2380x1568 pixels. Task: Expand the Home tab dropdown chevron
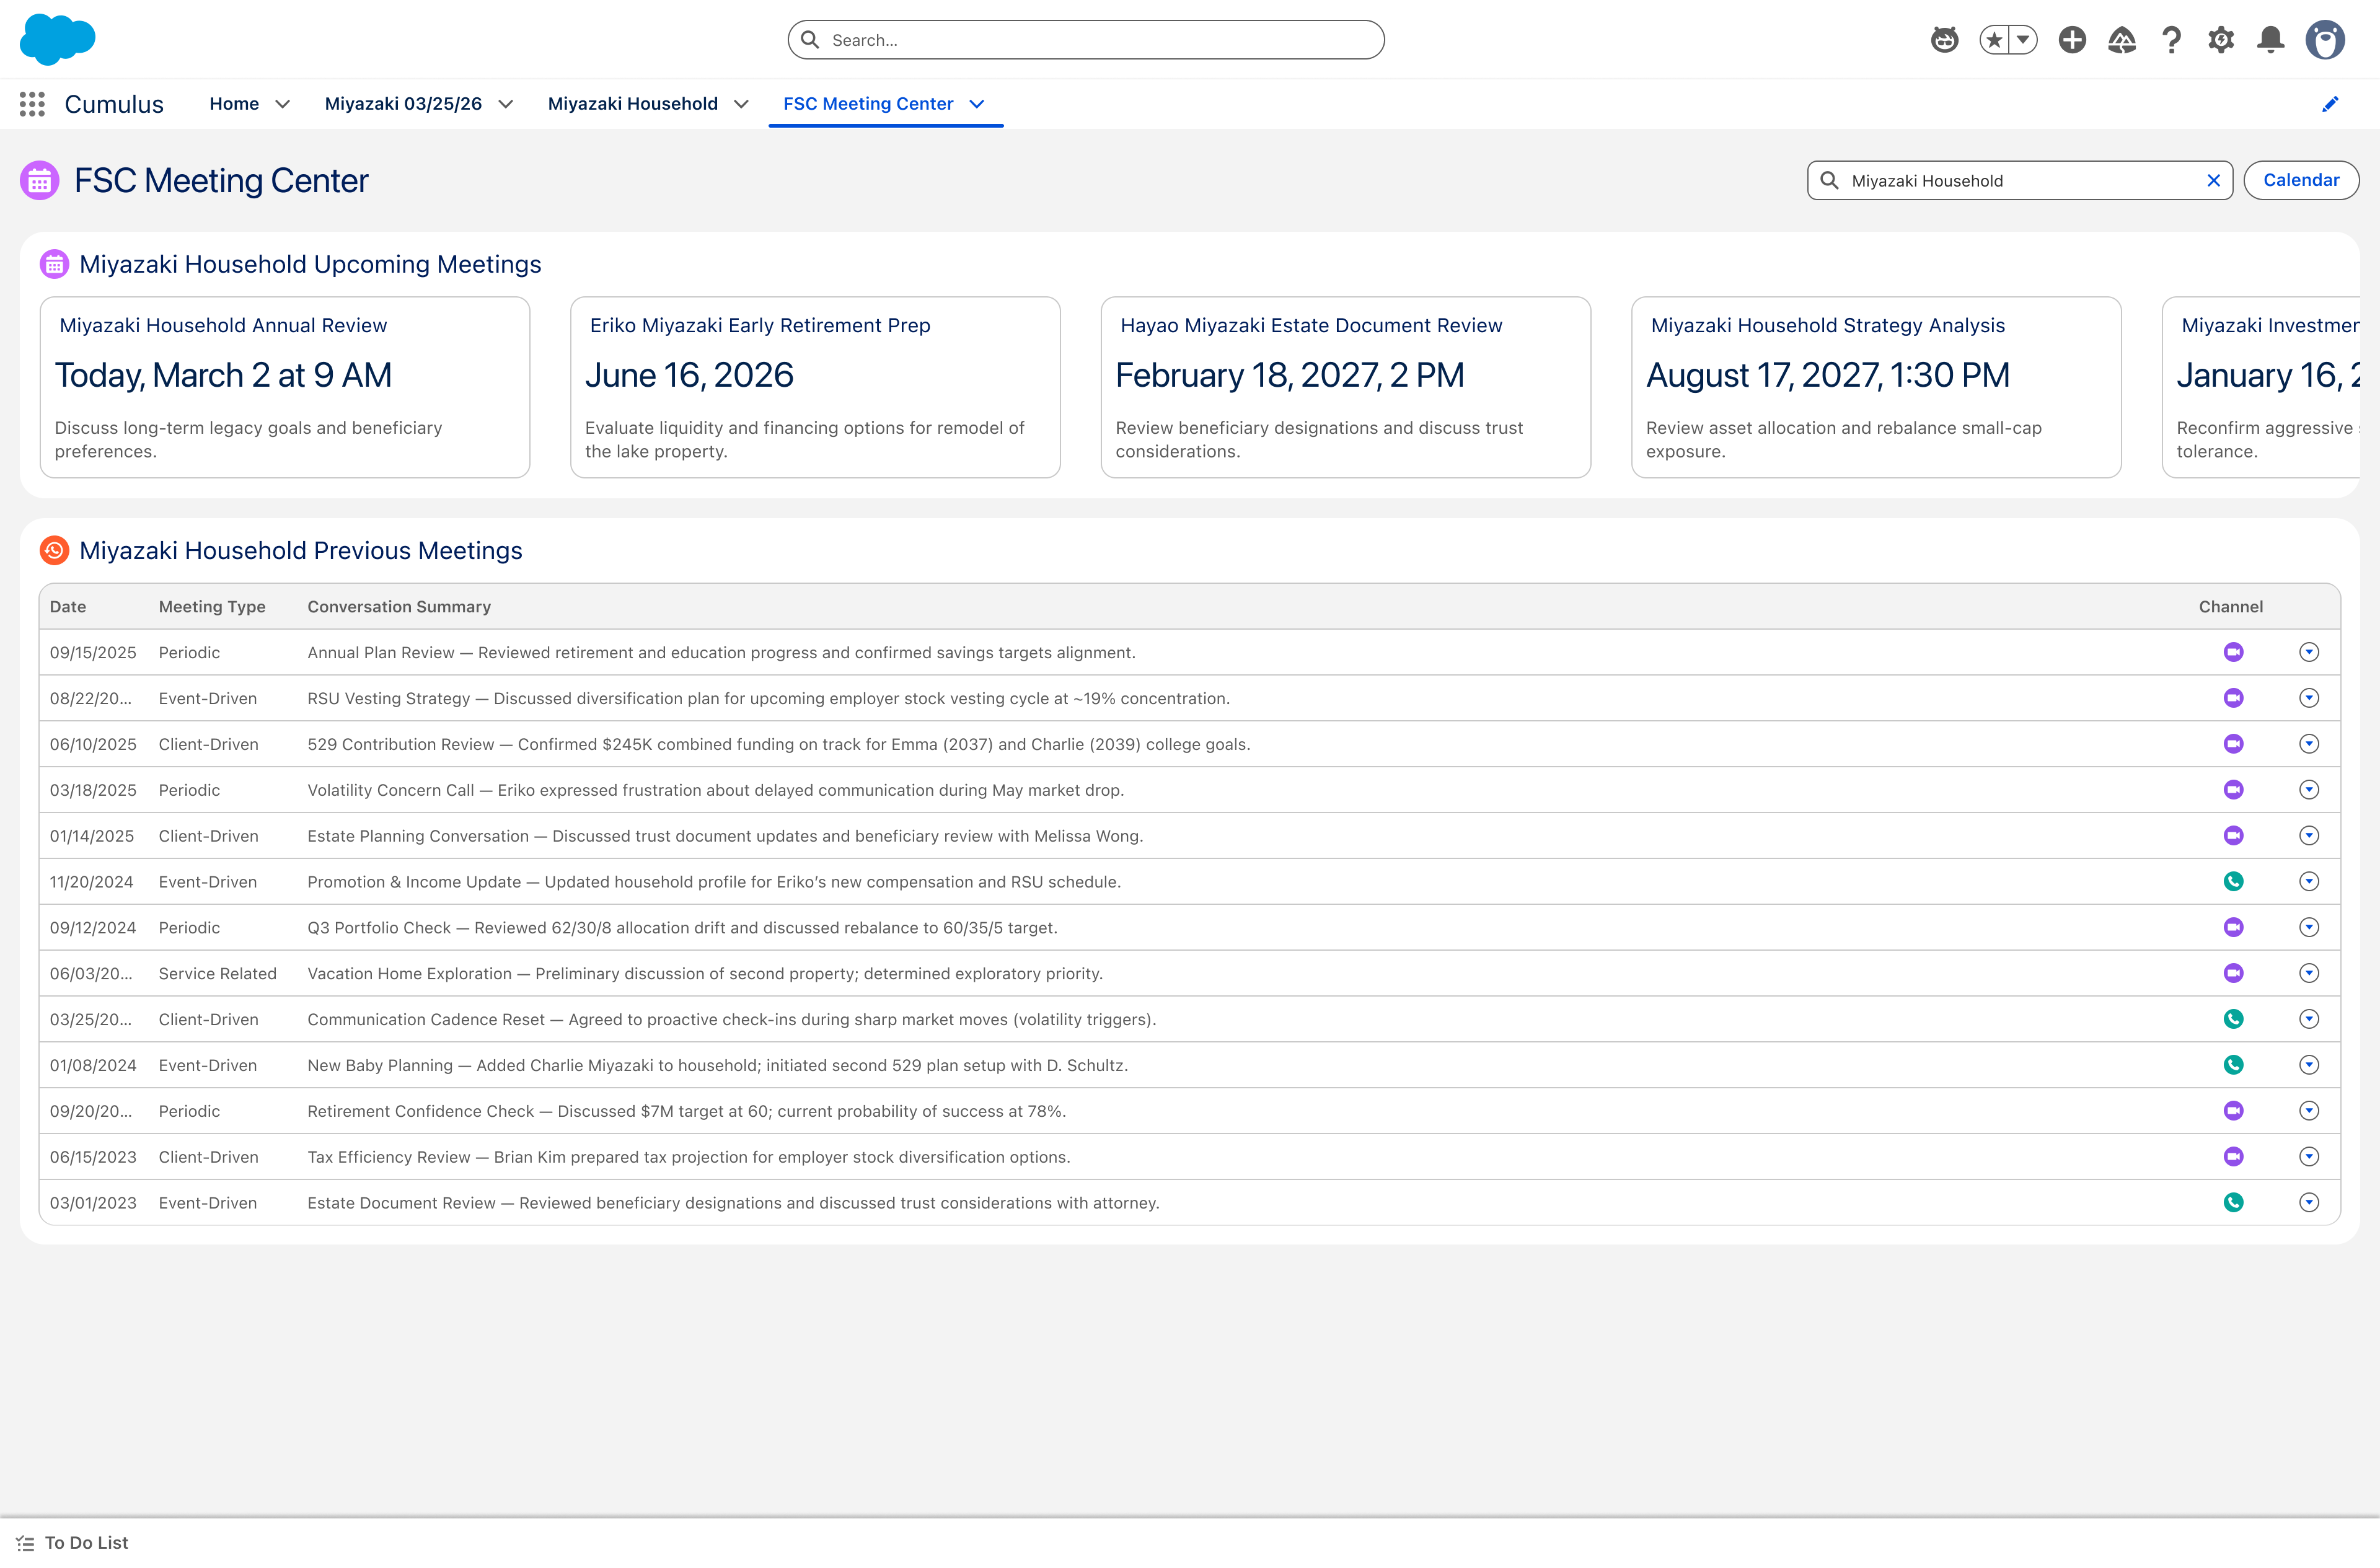coord(283,104)
